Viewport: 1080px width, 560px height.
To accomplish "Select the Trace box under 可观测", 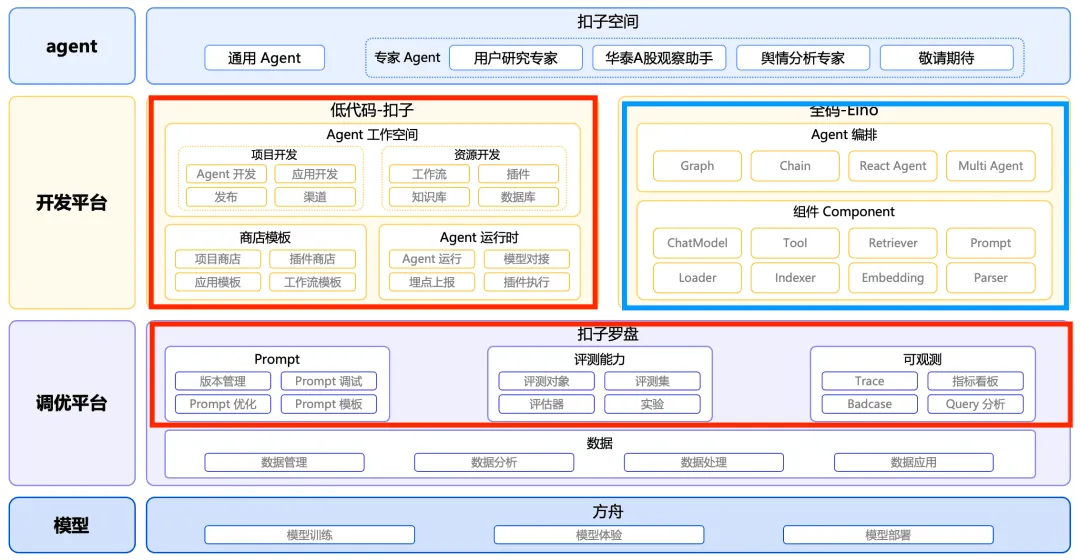I will 869,381.
